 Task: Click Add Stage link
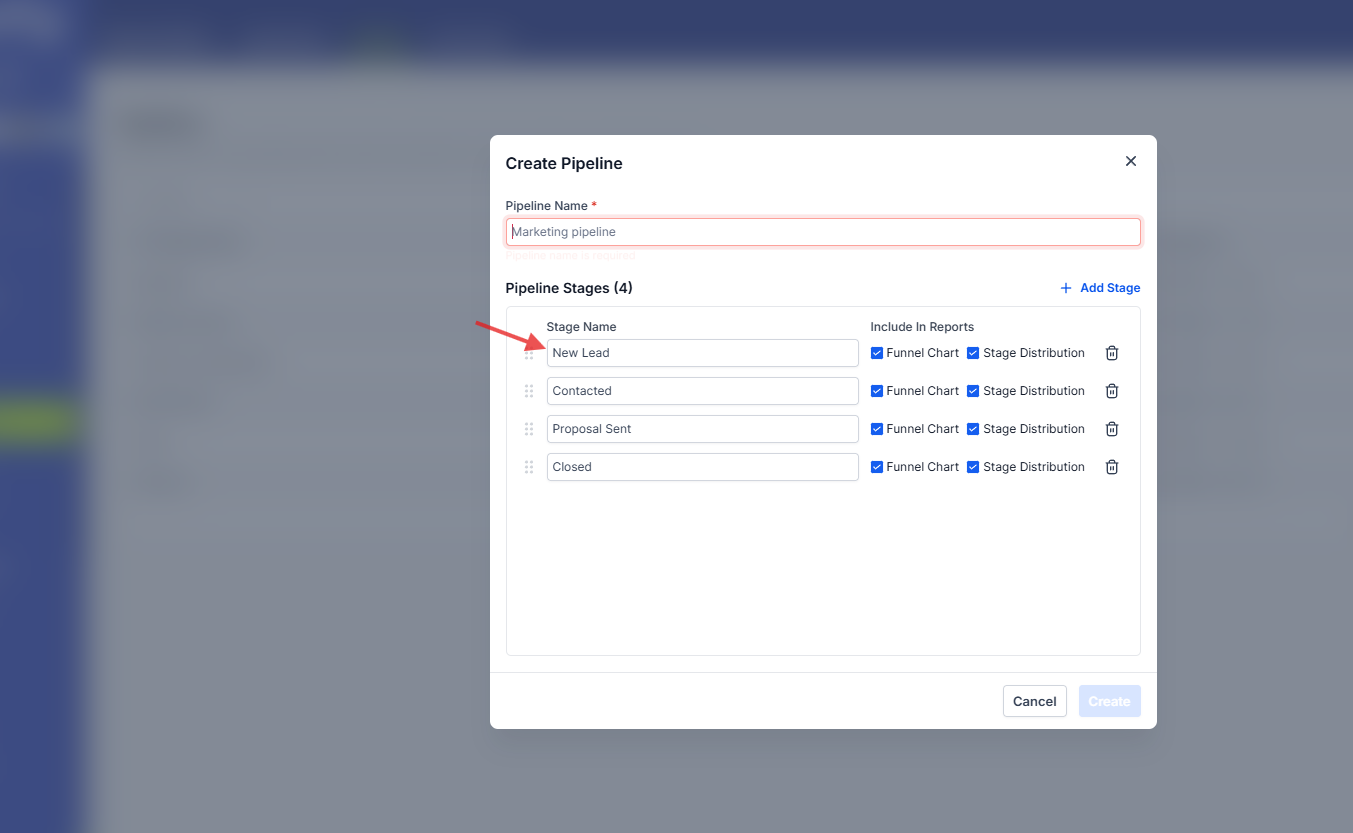(x=1100, y=288)
